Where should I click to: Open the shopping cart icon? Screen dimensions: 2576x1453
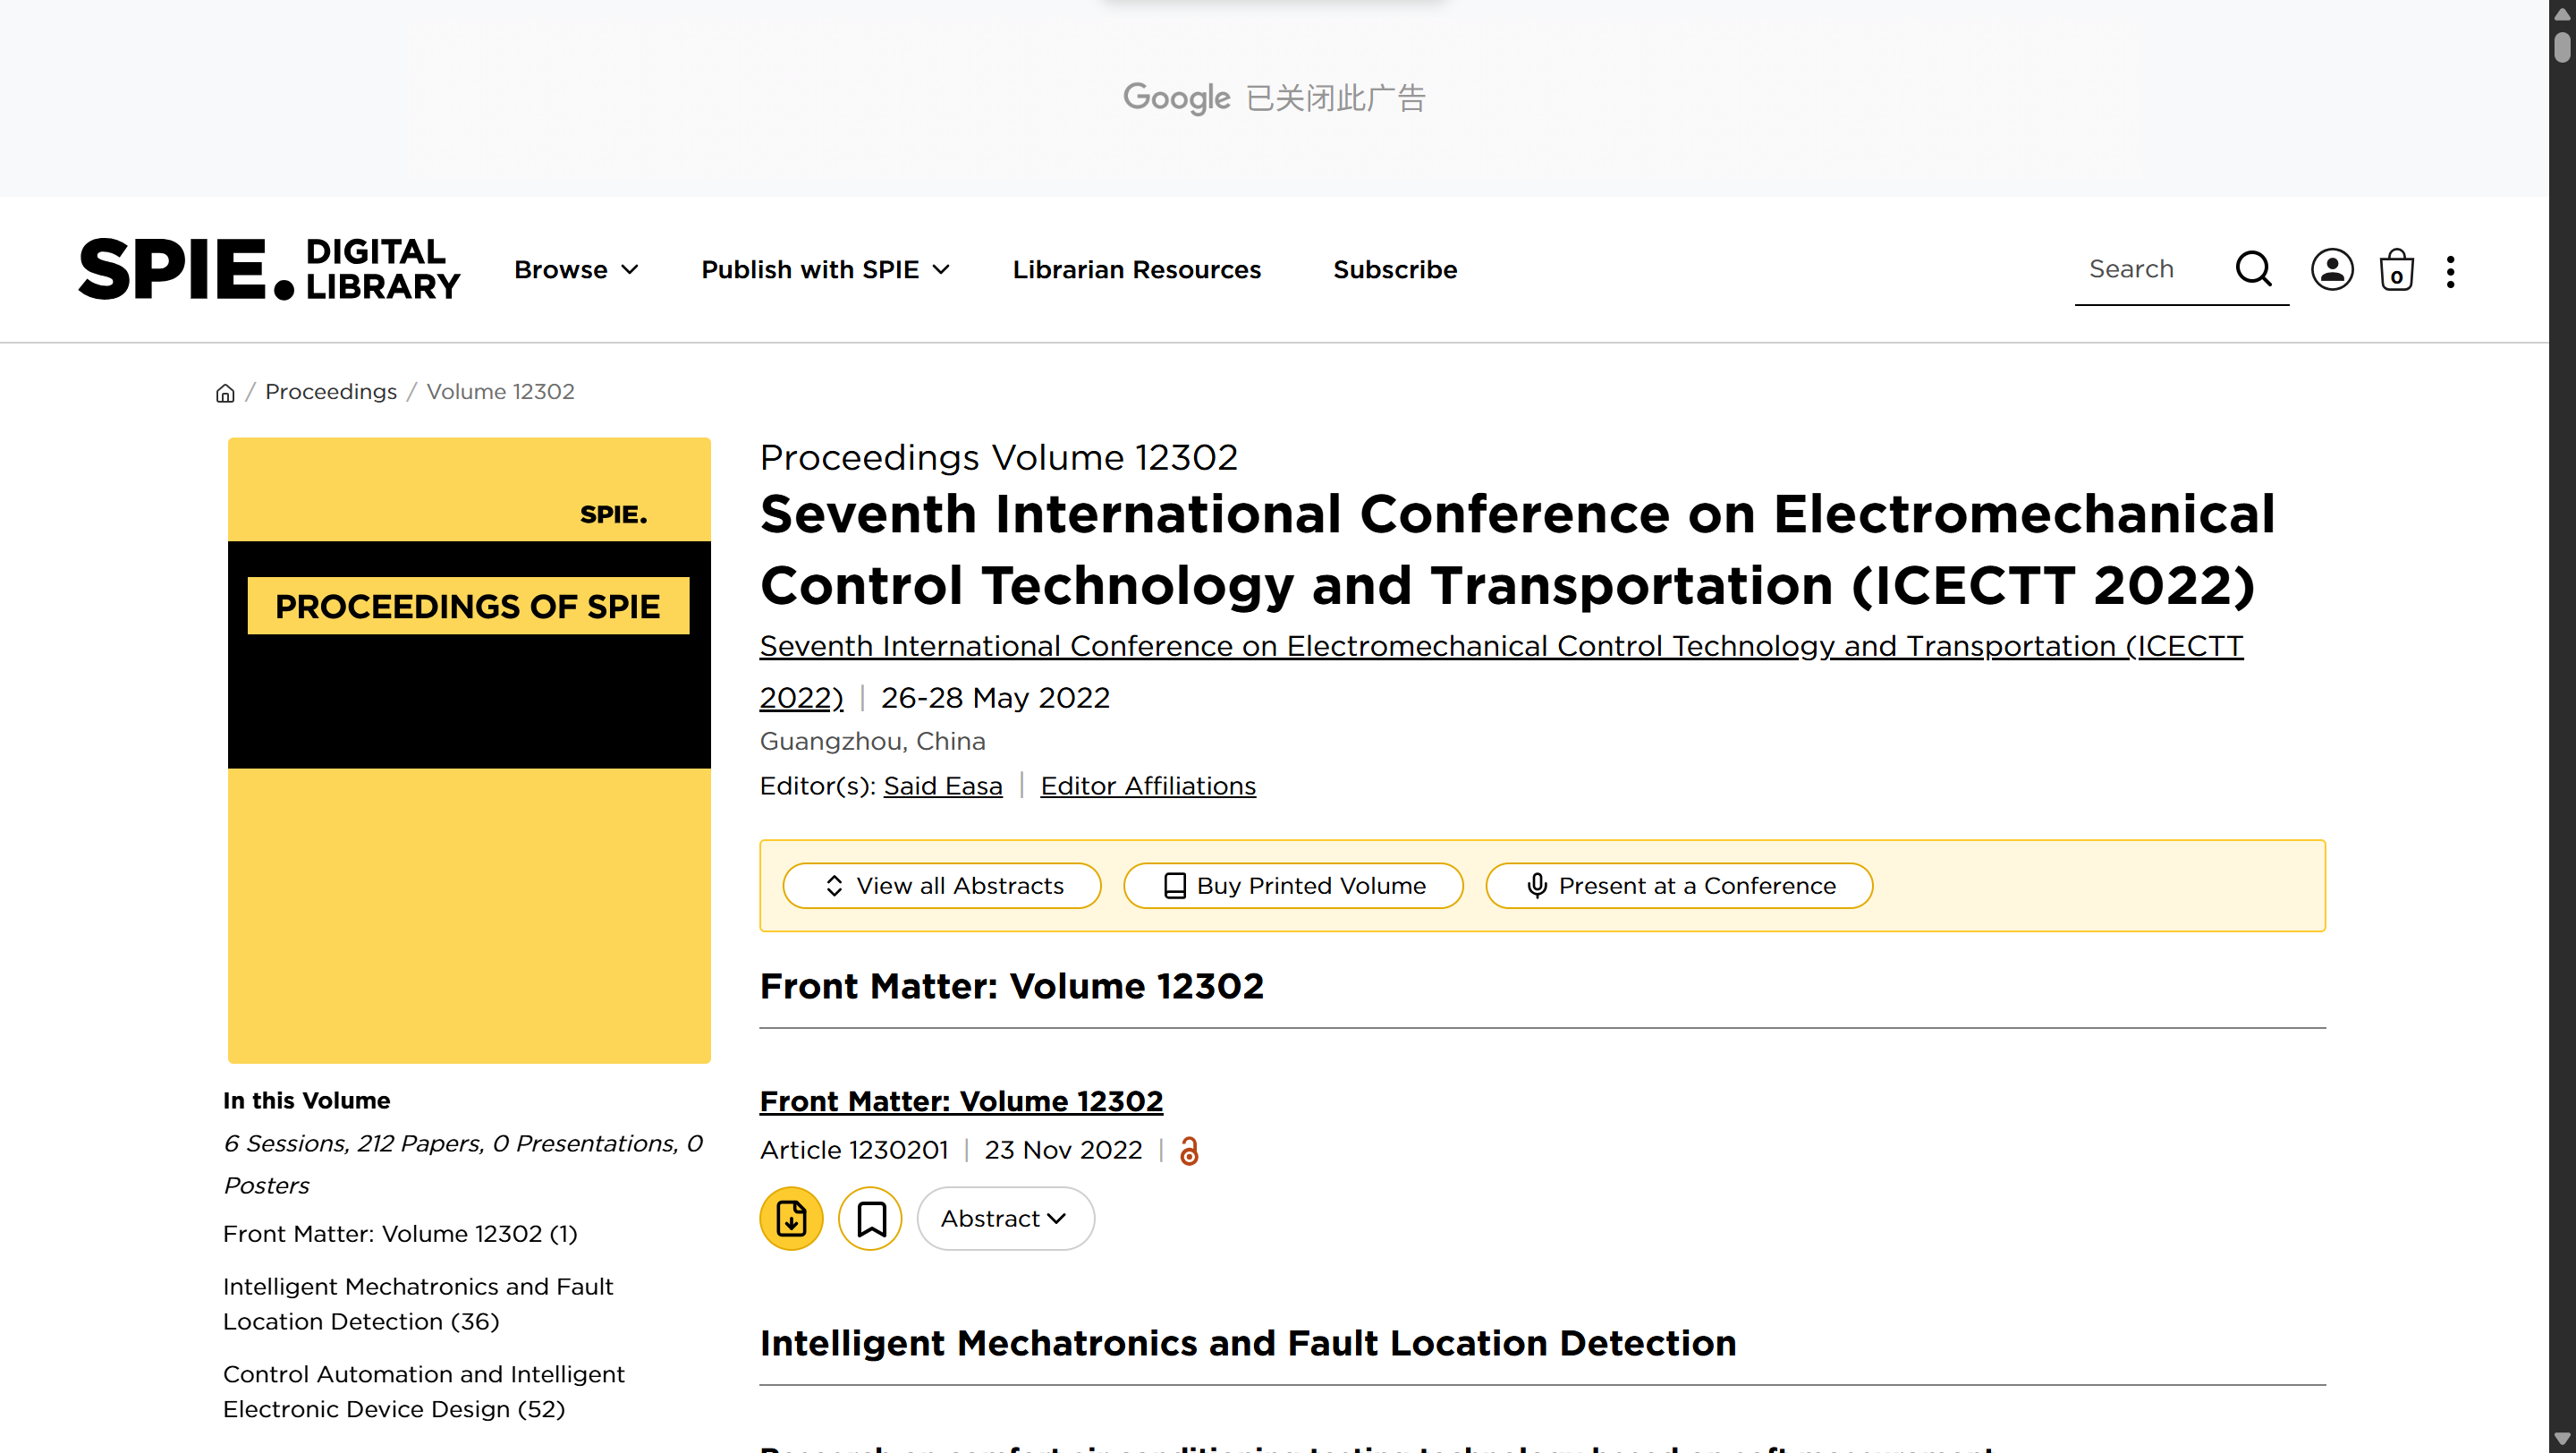pos(2396,270)
